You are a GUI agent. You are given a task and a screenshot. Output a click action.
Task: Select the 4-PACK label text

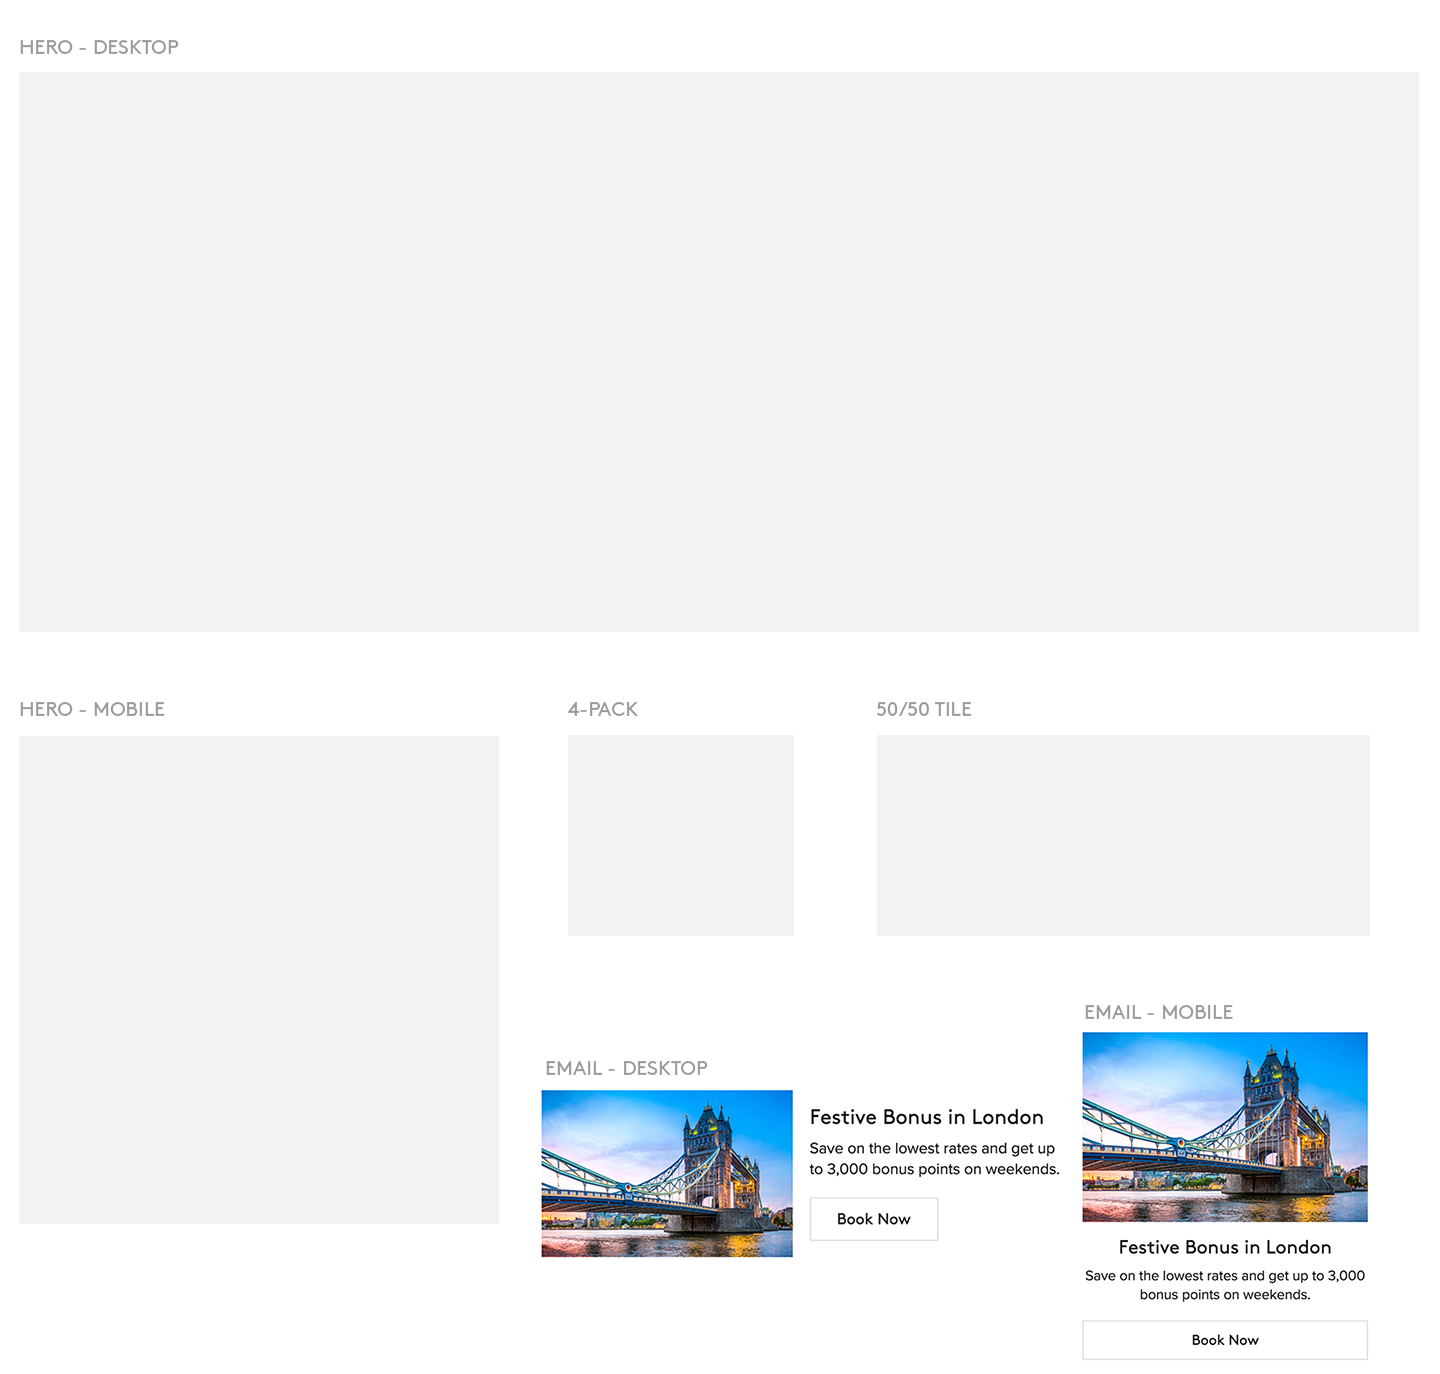click(x=602, y=709)
